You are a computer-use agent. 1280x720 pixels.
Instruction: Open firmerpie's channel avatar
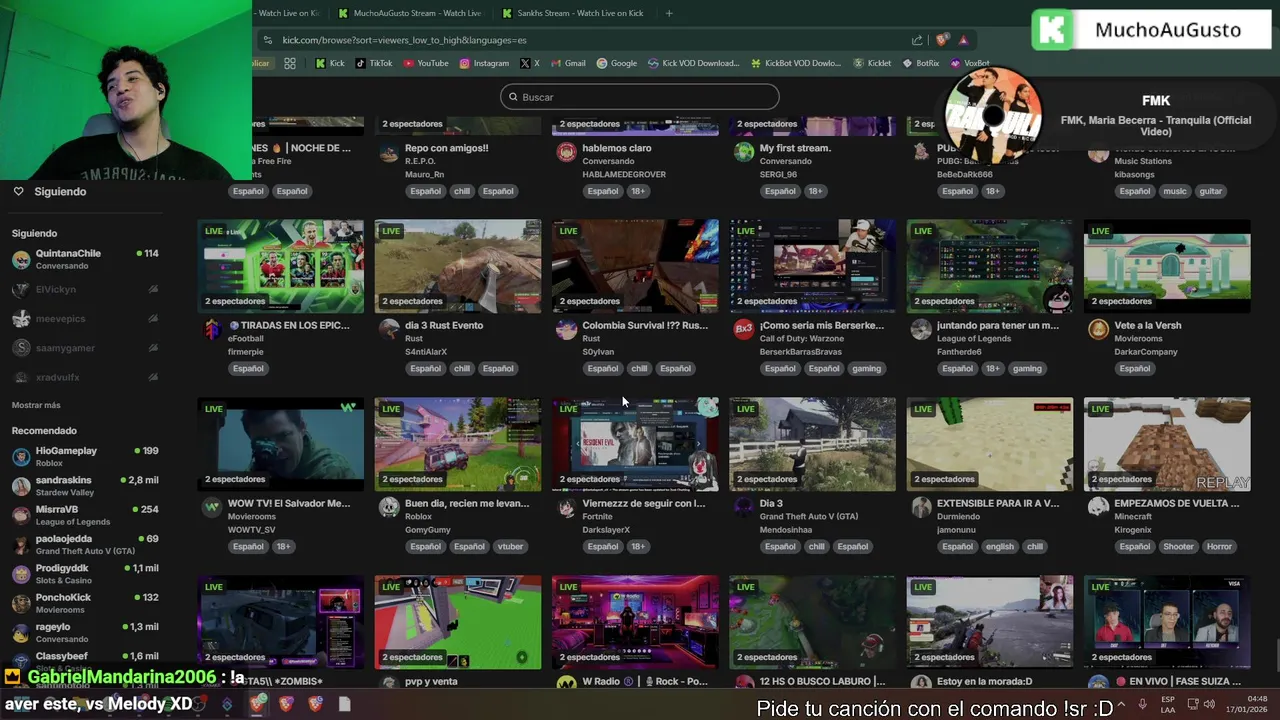click(x=211, y=330)
